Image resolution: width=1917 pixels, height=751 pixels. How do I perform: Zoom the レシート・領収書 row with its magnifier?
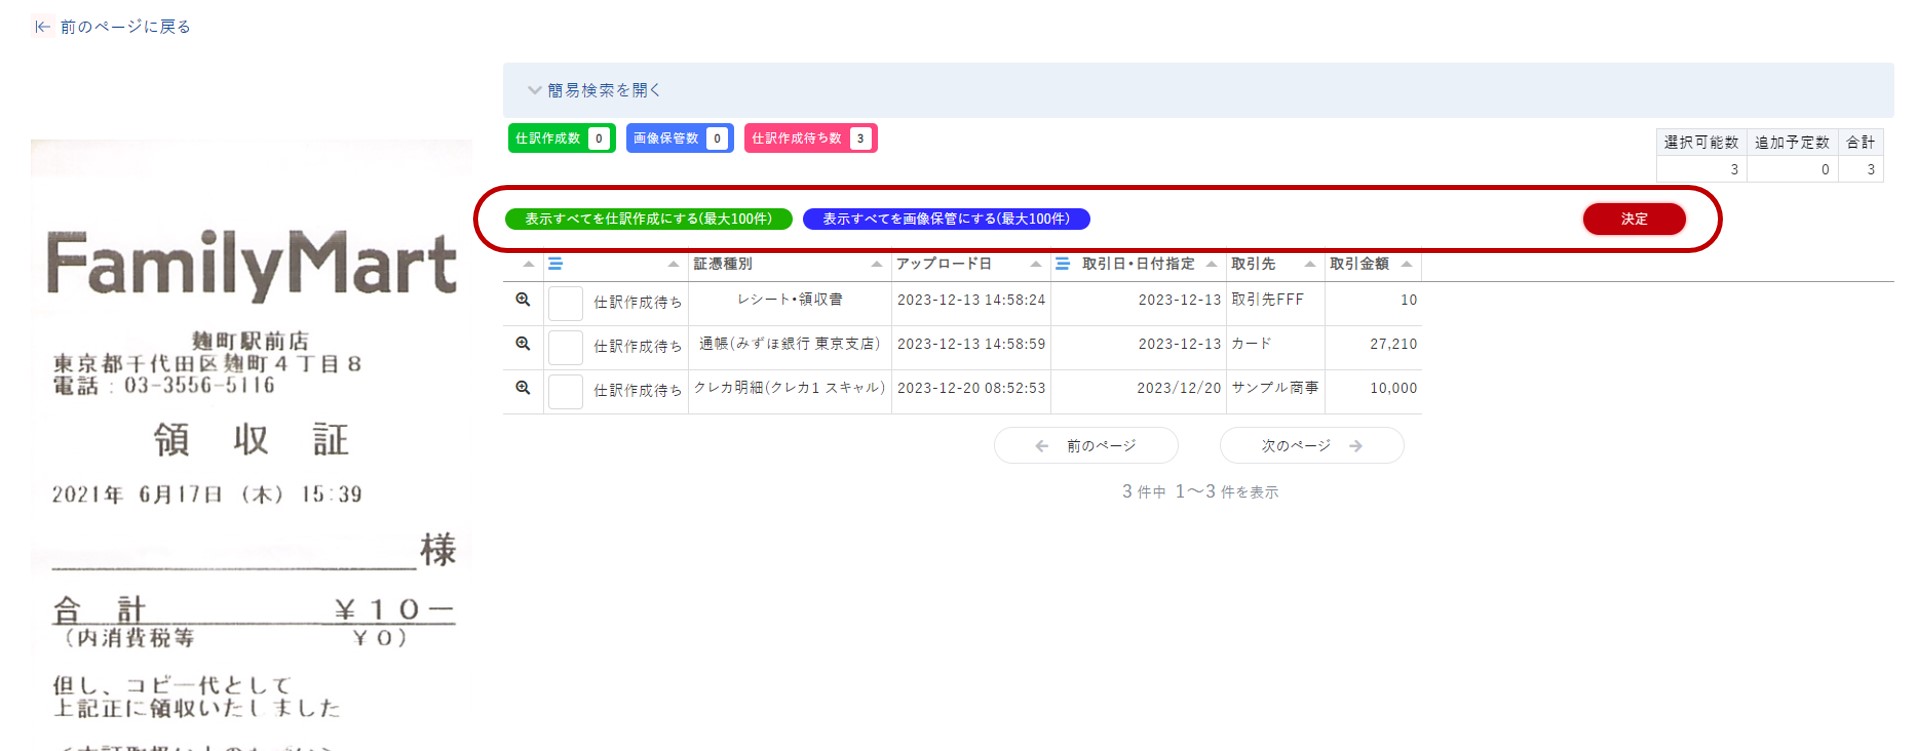click(522, 299)
